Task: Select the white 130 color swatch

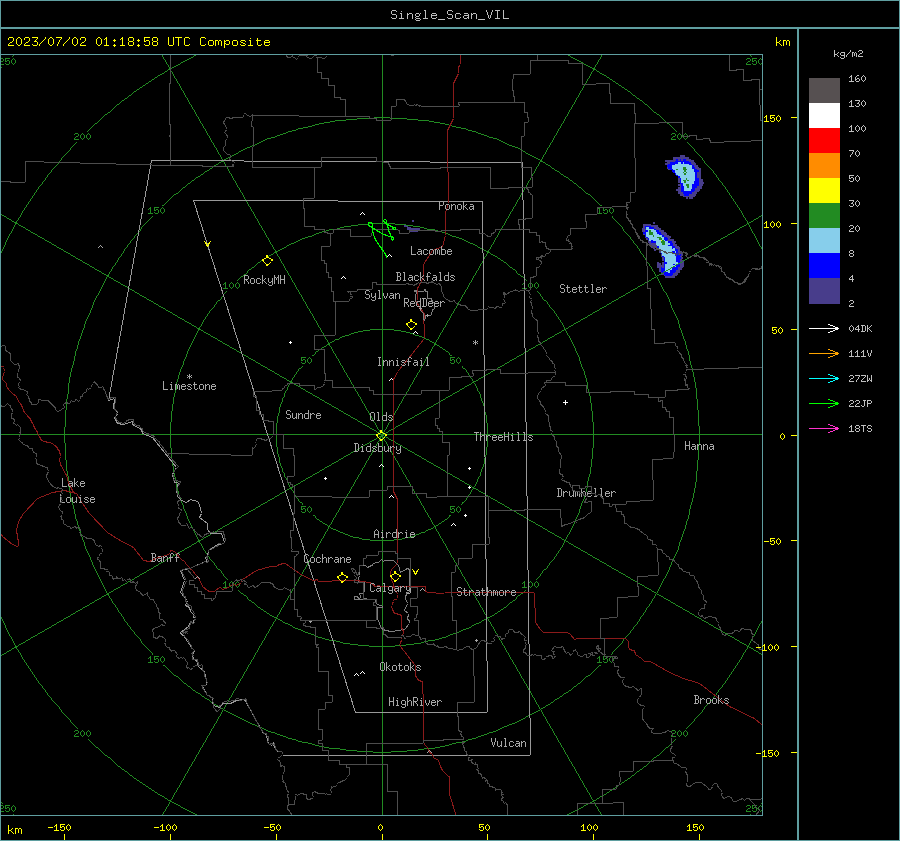Action: 824,115
